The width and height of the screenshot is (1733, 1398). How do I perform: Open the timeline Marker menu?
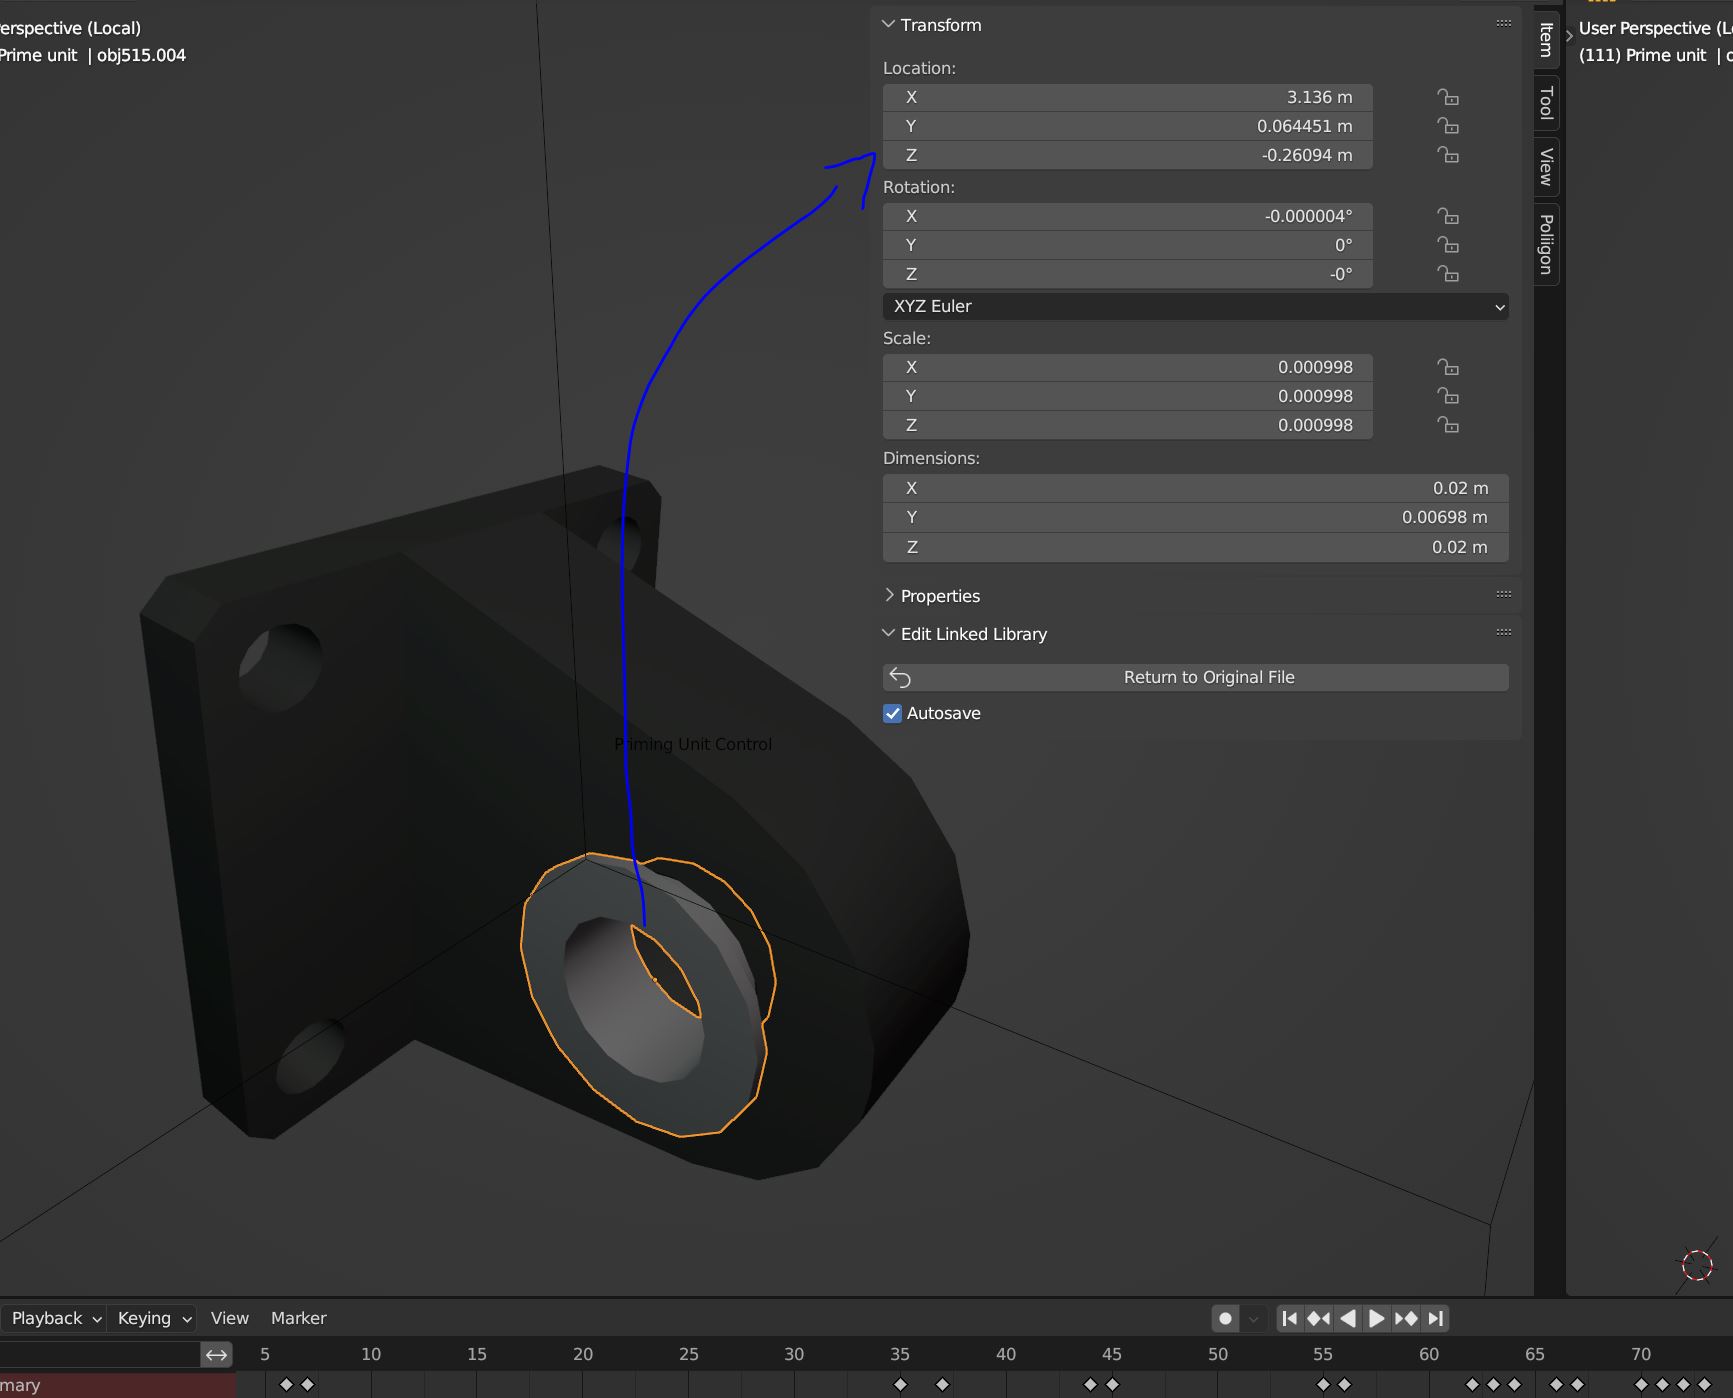[298, 1318]
